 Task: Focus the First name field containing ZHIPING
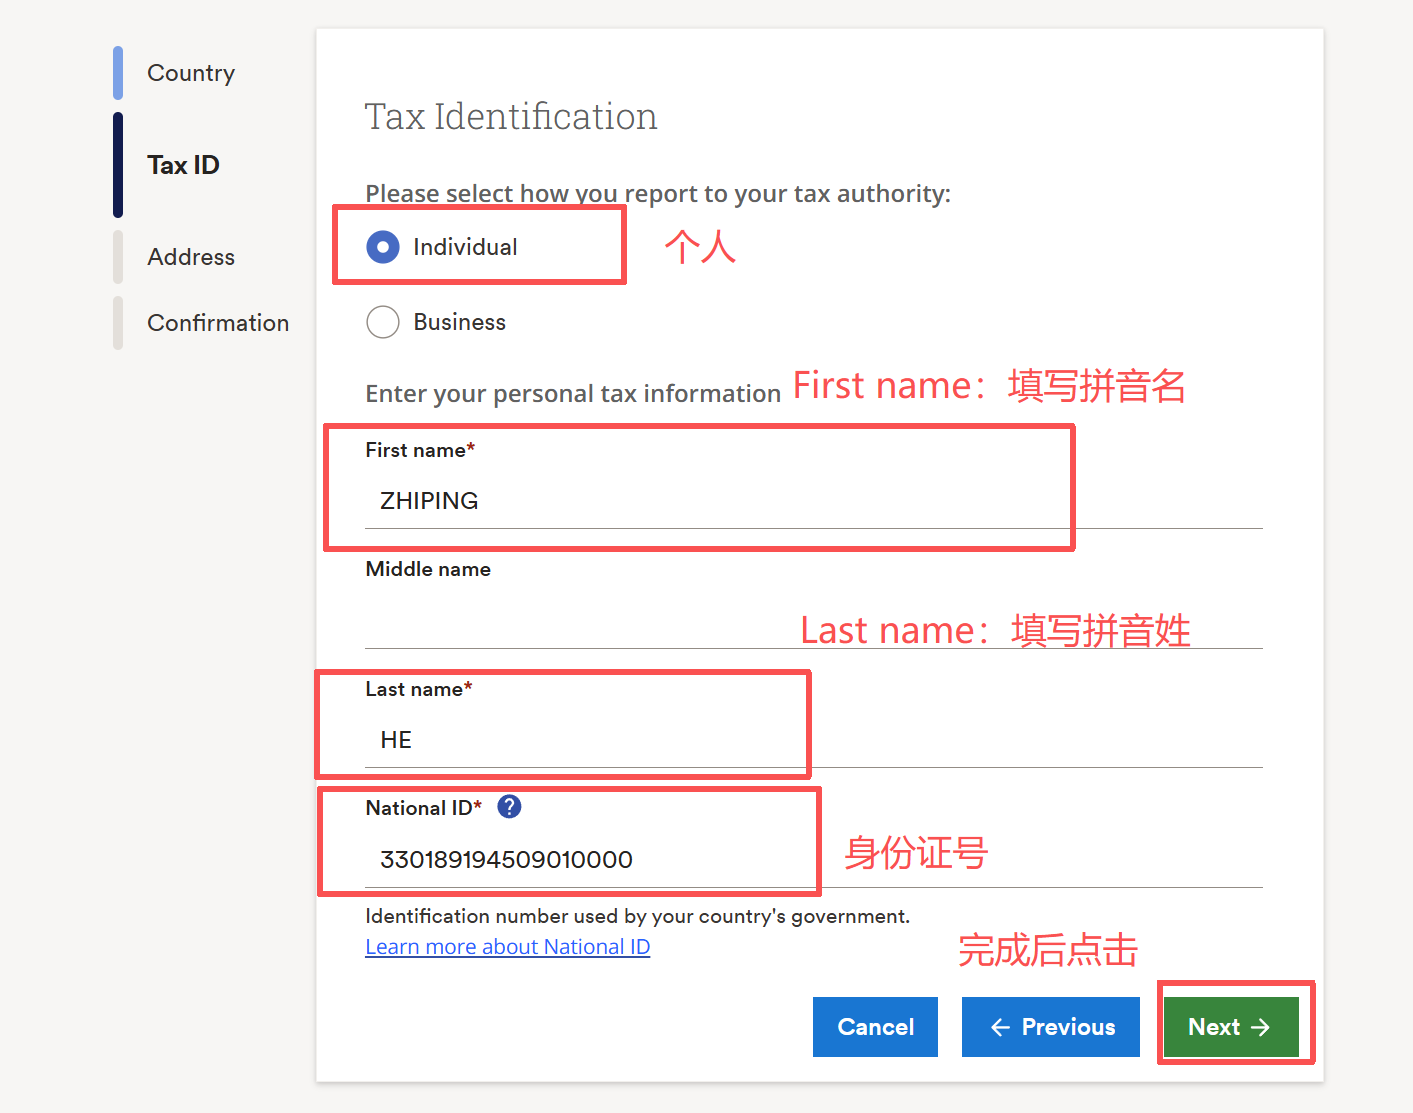(700, 501)
